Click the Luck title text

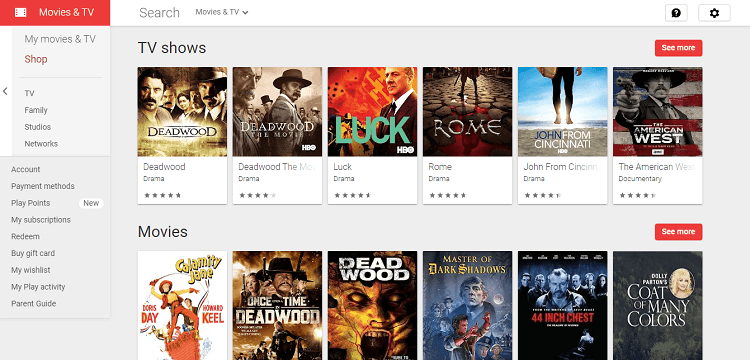point(342,167)
